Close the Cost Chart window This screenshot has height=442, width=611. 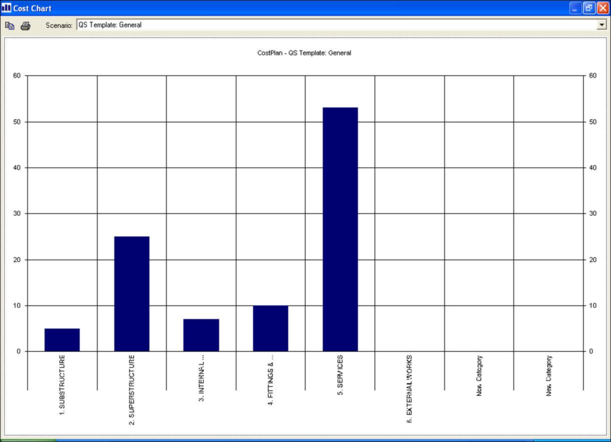(603, 7)
